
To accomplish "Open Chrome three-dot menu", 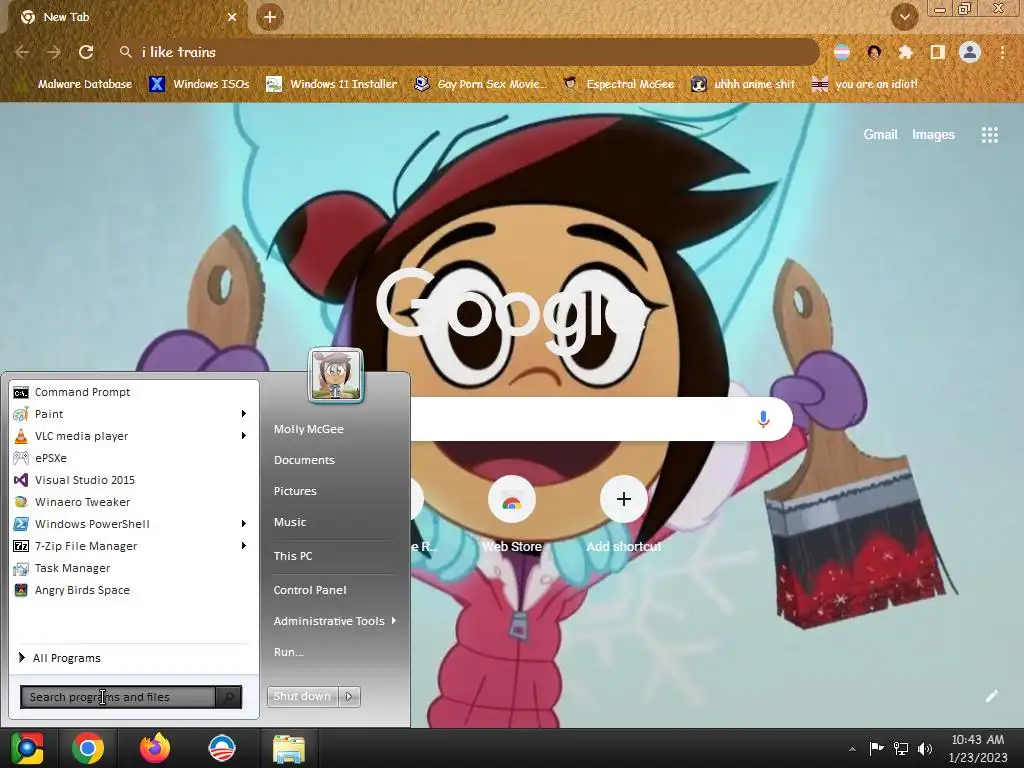I will click(1002, 52).
